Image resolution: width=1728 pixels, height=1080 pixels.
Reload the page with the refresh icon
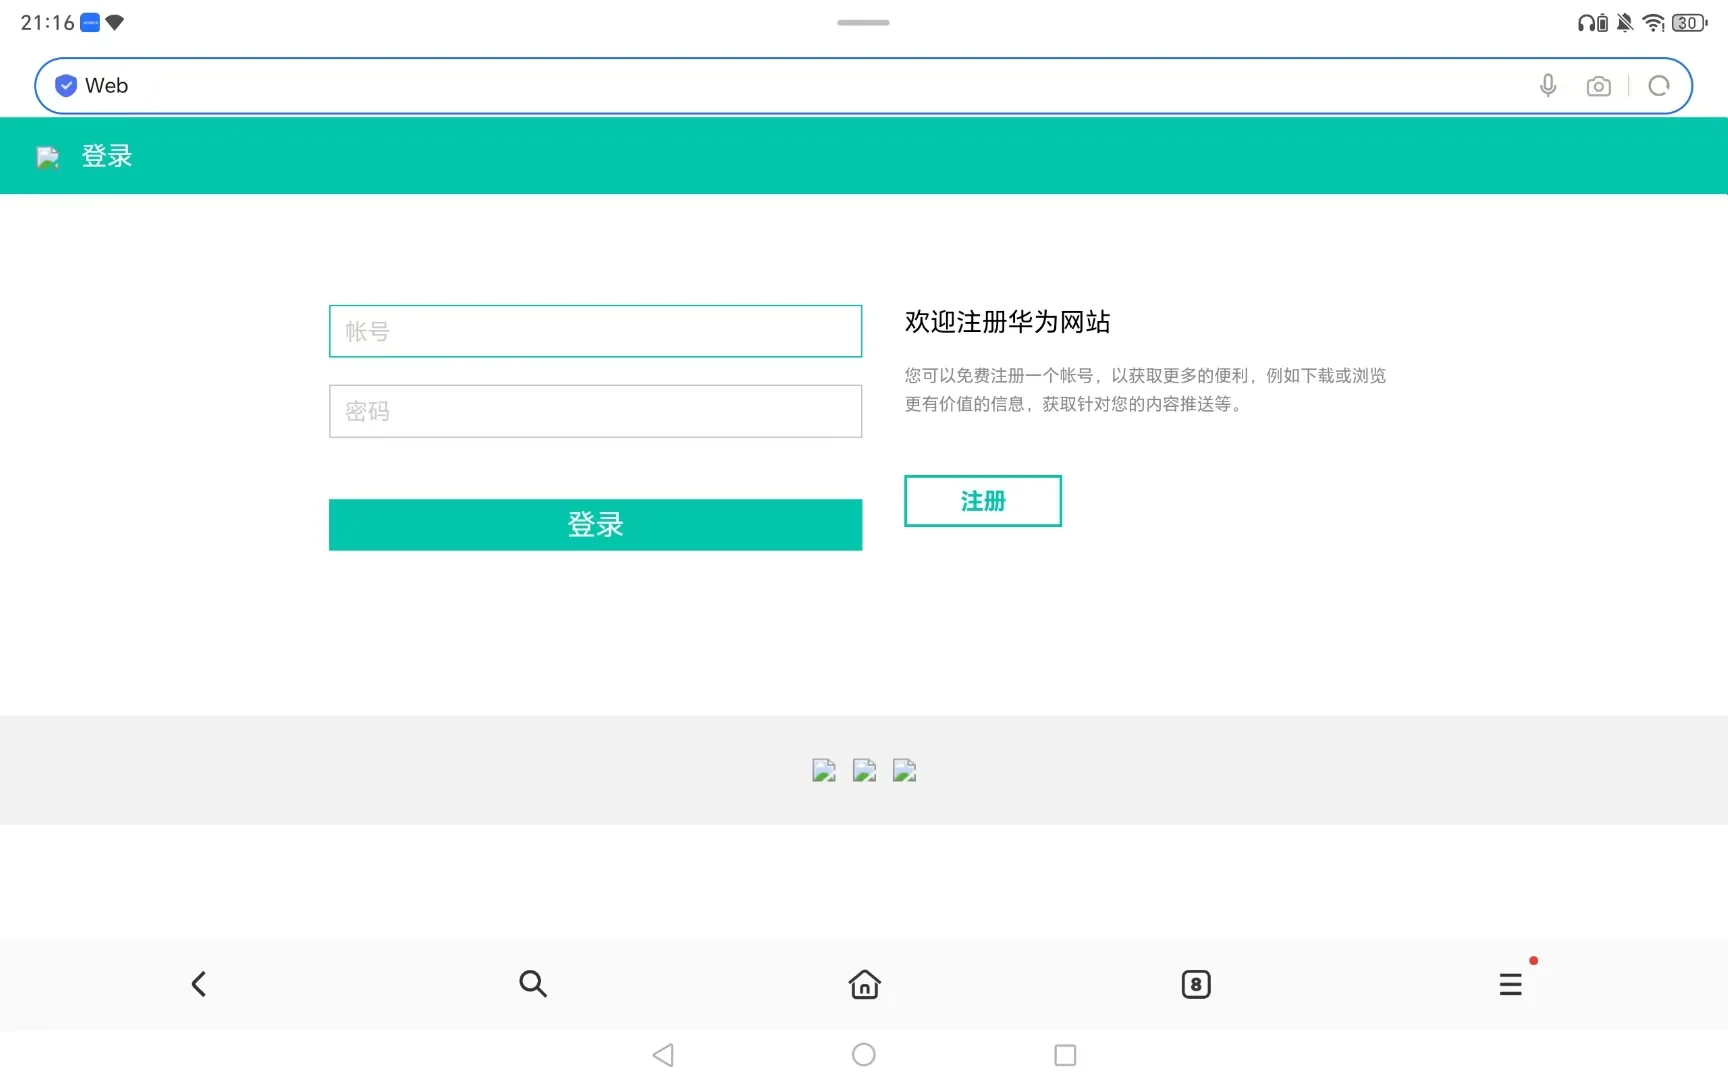[1659, 86]
